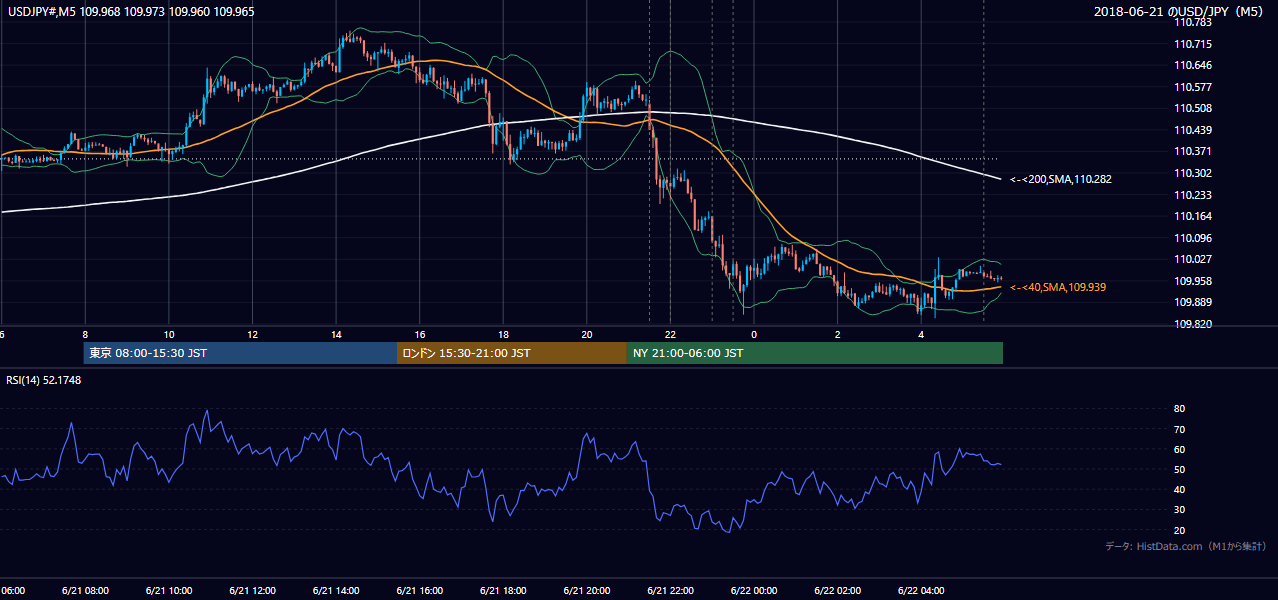This screenshot has height=600, width=1278.
Task: Select the London 15:30-21:00 JST session bar
Action: tap(512, 353)
